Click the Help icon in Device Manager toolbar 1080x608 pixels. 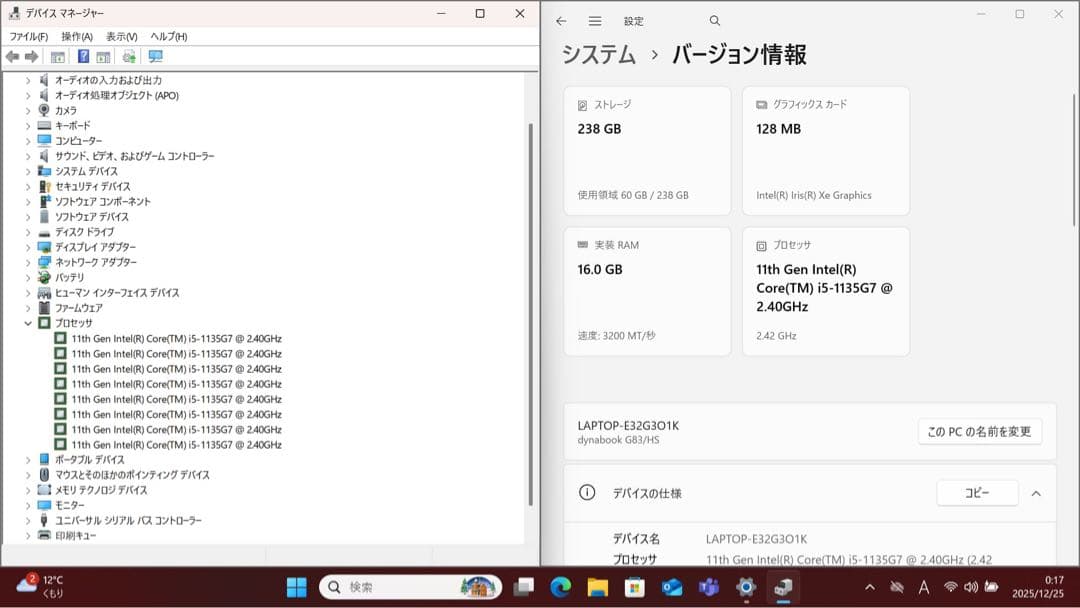click(84, 57)
